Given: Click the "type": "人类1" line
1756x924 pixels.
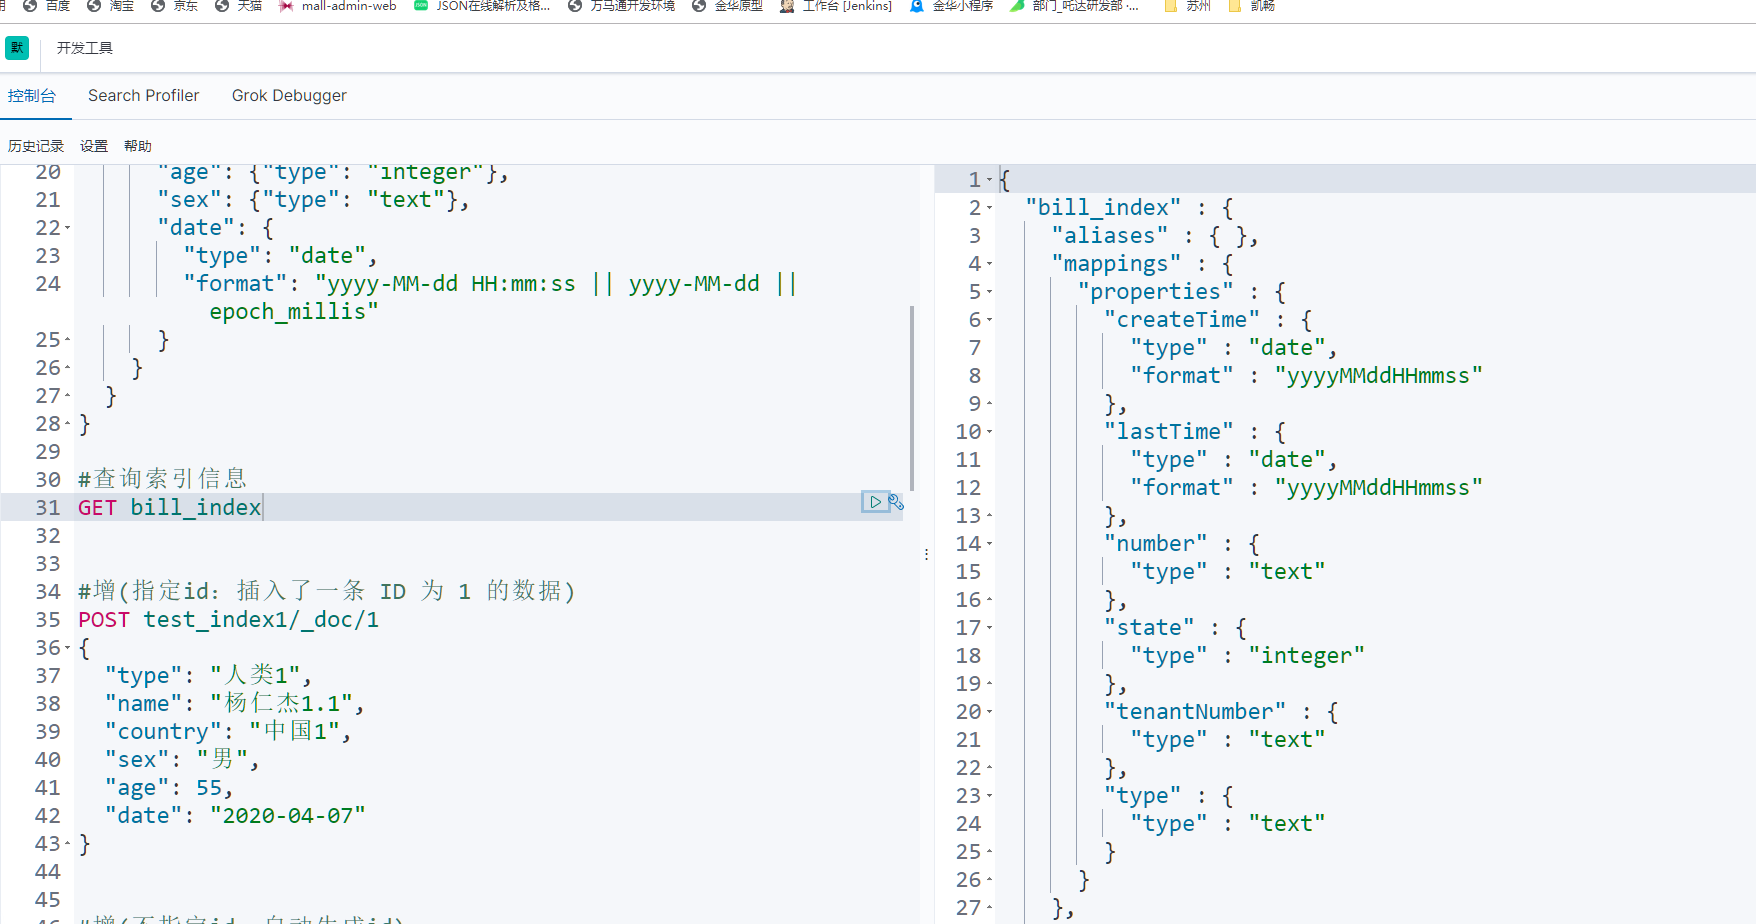Looking at the screenshot, I should point(208,676).
